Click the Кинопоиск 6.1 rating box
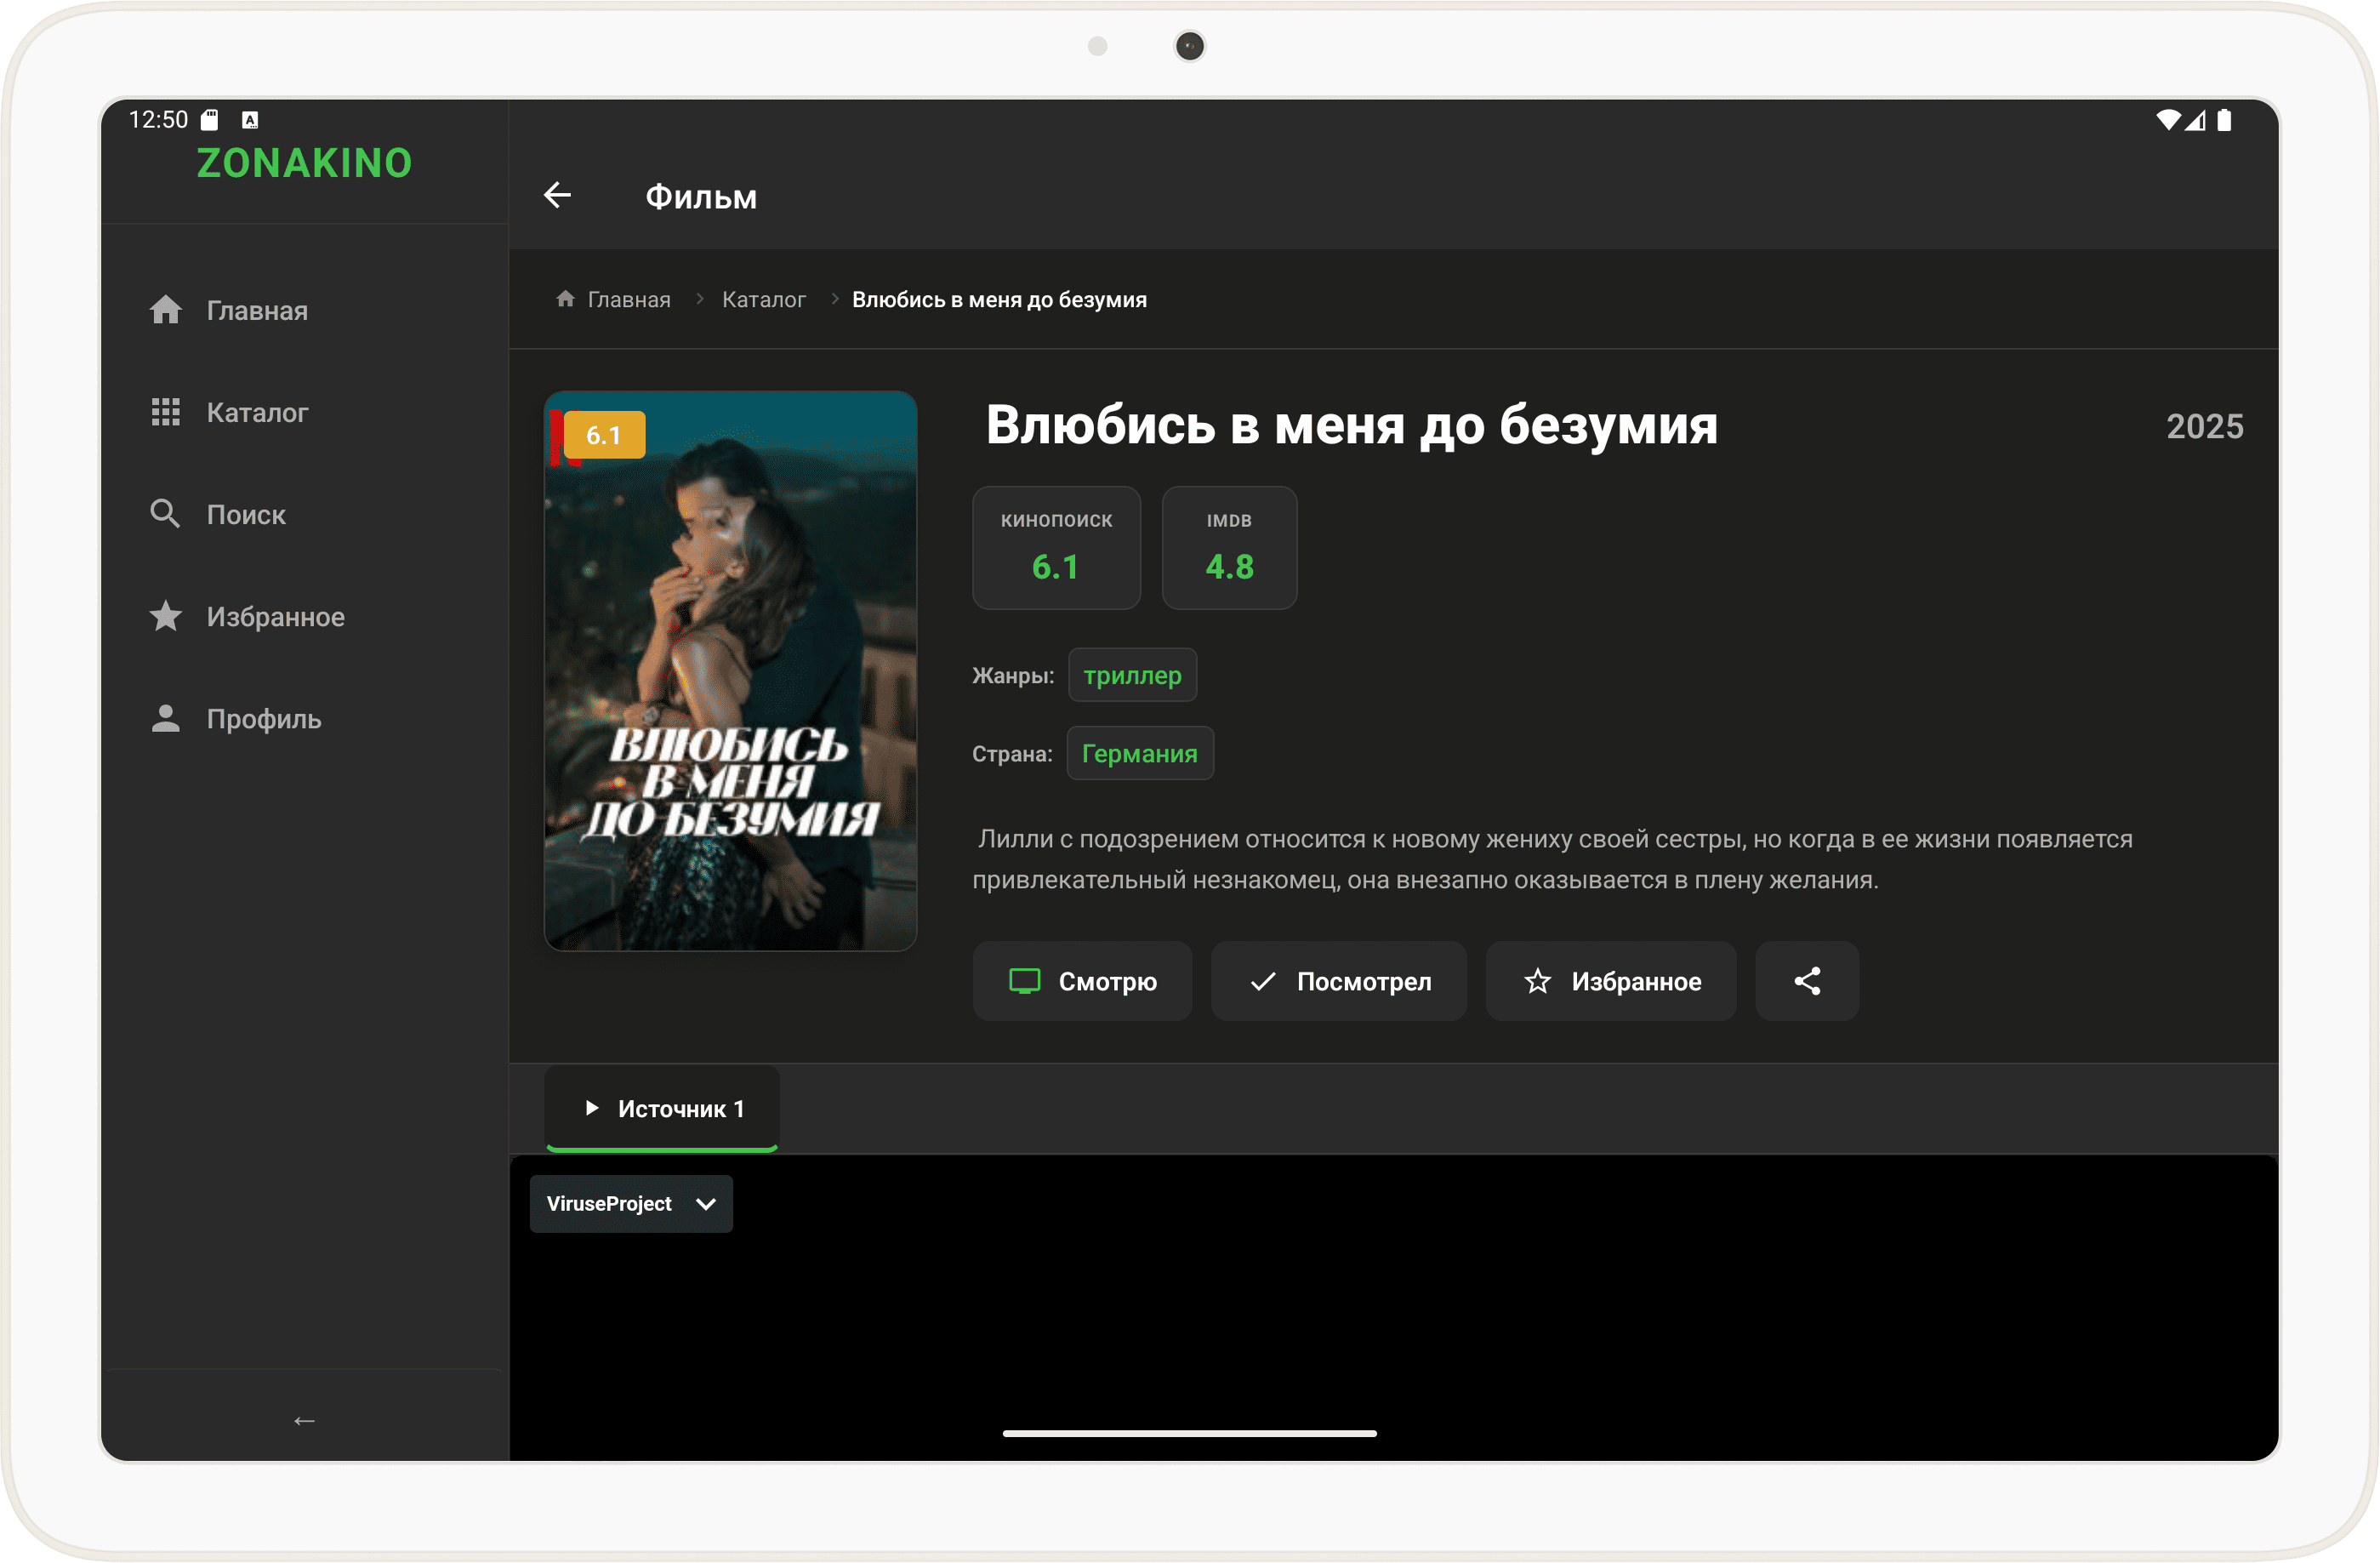 coord(1056,548)
